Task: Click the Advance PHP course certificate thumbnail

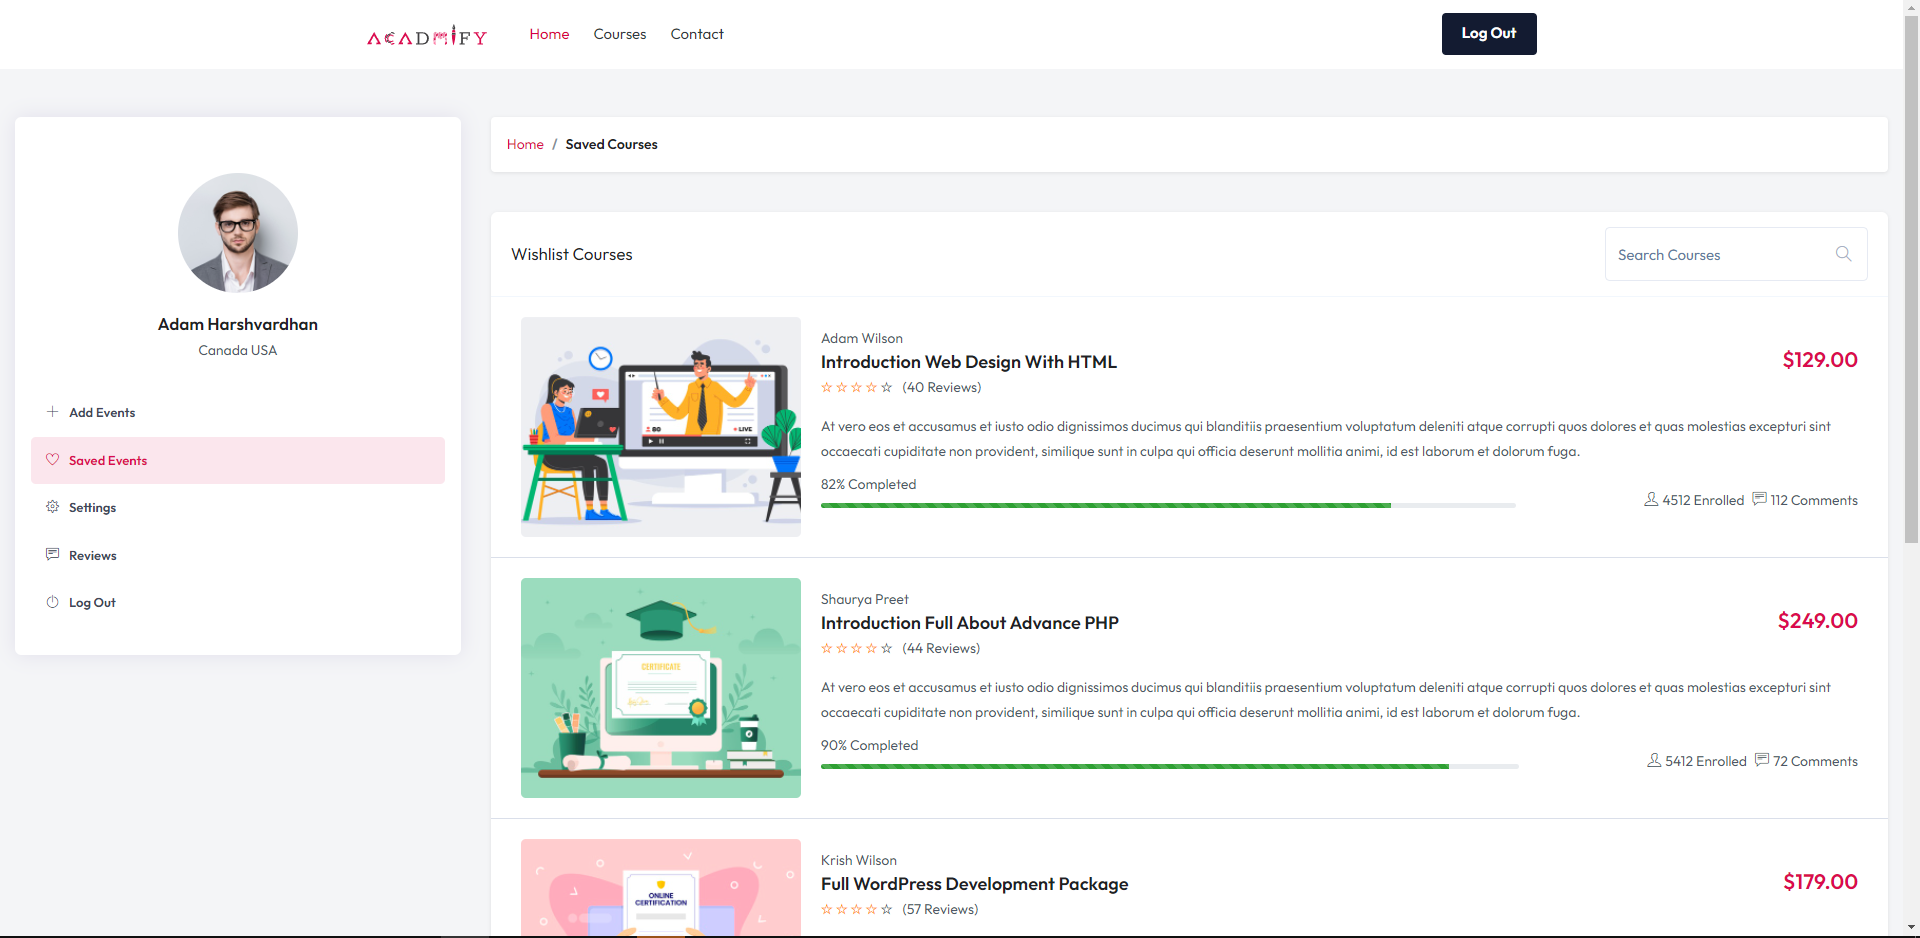Action: pos(661,688)
